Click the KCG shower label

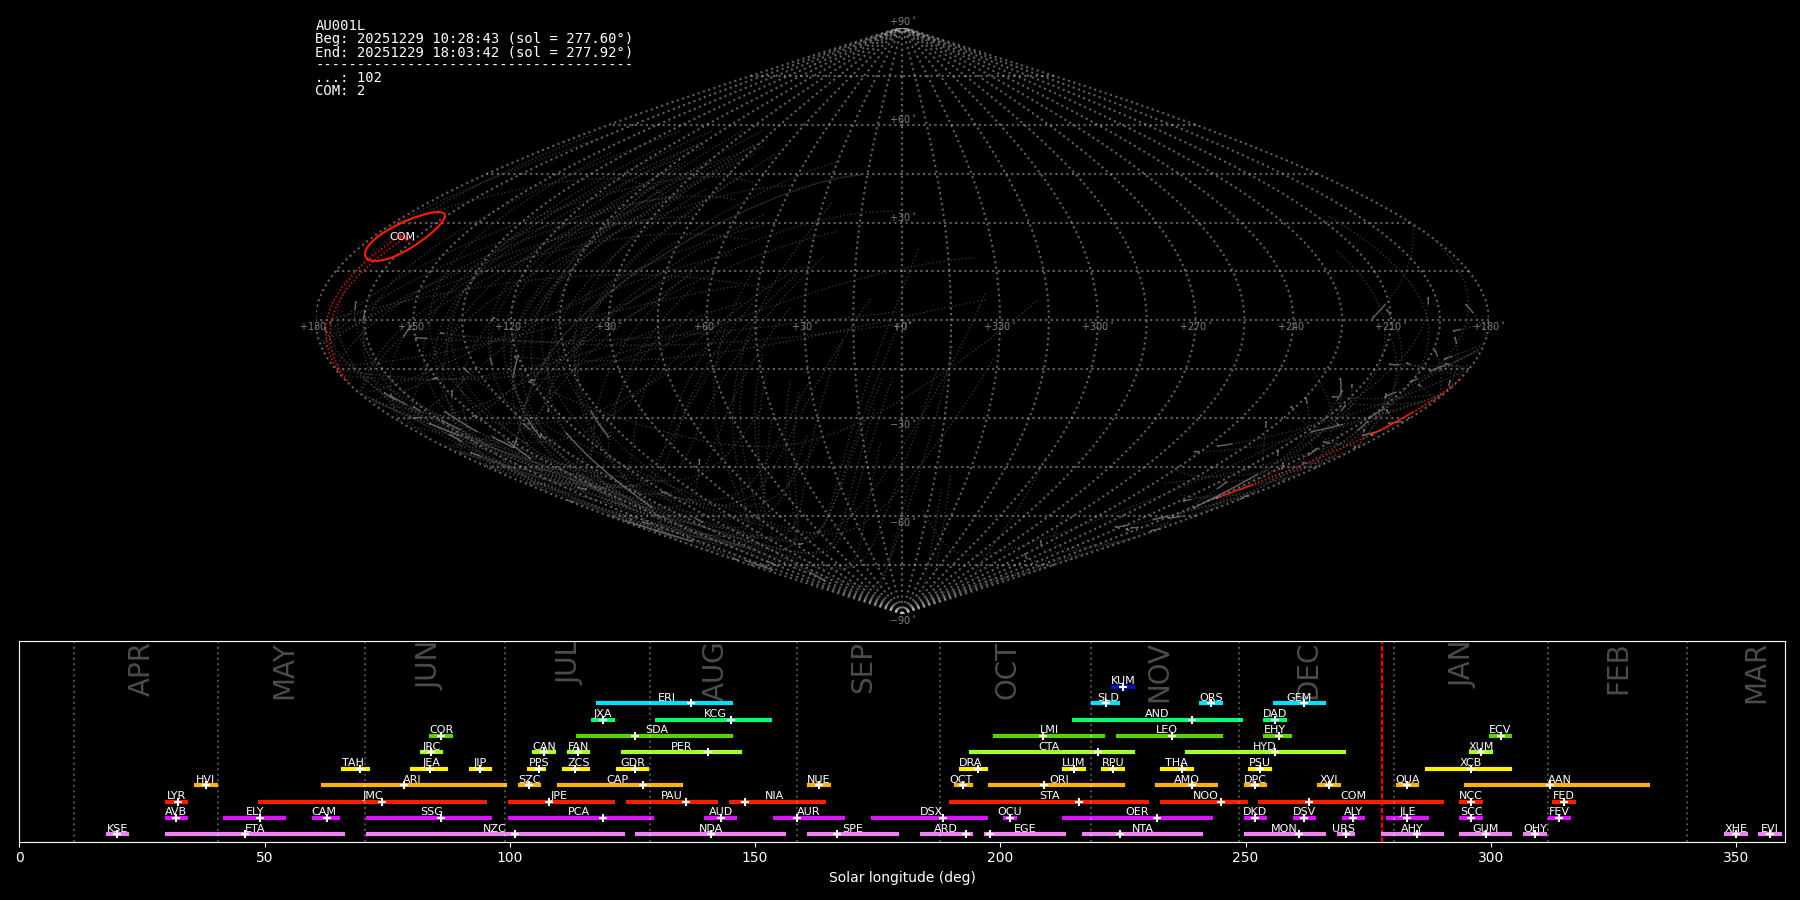(x=715, y=714)
